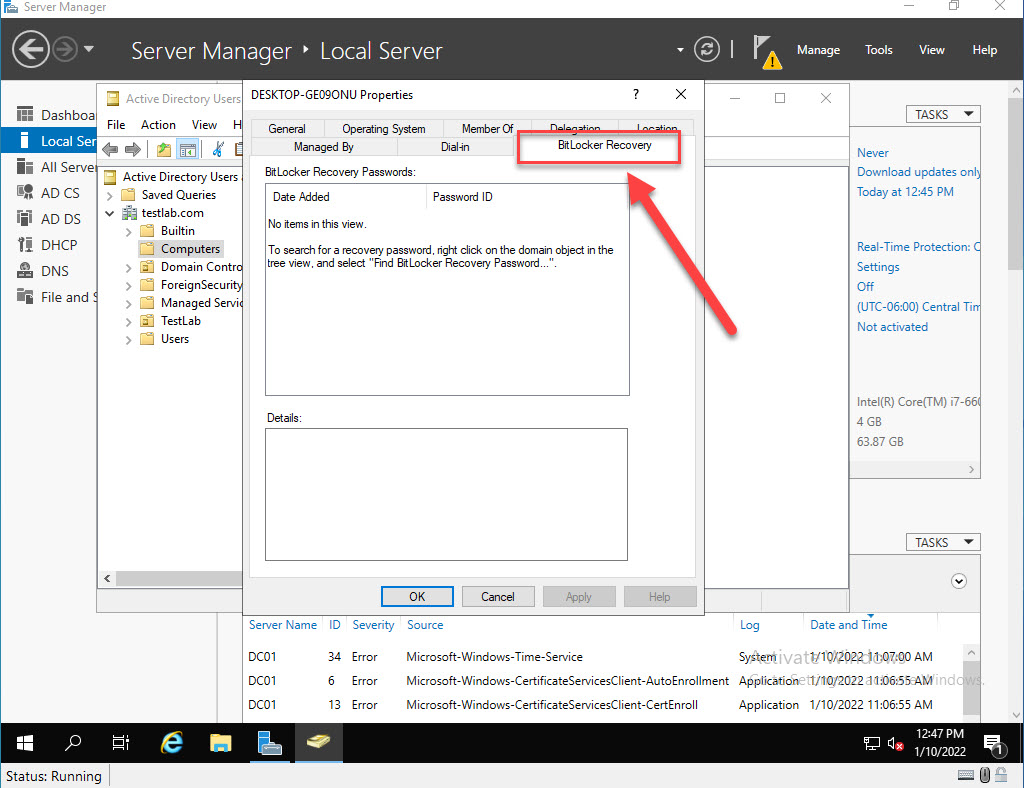Open taskbar search magnifier
Image resolution: width=1024 pixels, height=788 pixels.
pos(73,742)
